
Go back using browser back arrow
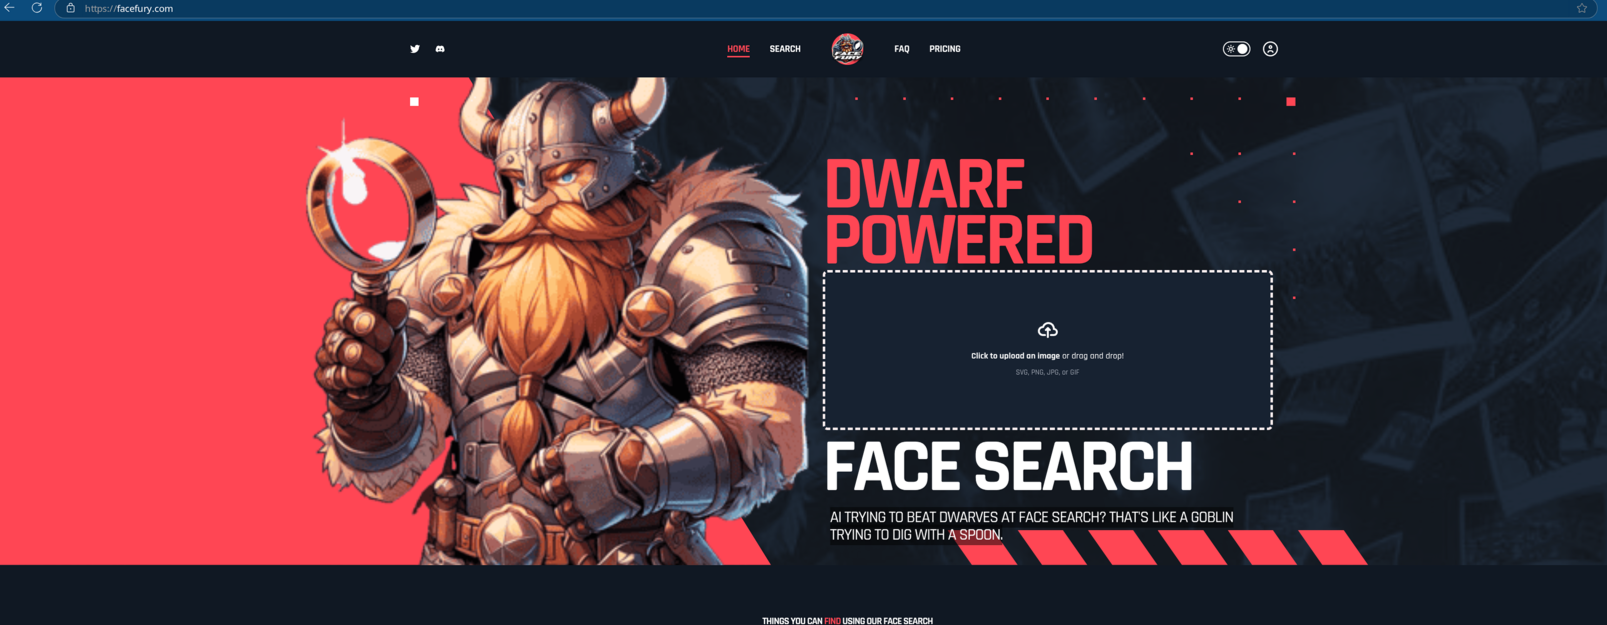pyautogui.click(x=10, y=8)
